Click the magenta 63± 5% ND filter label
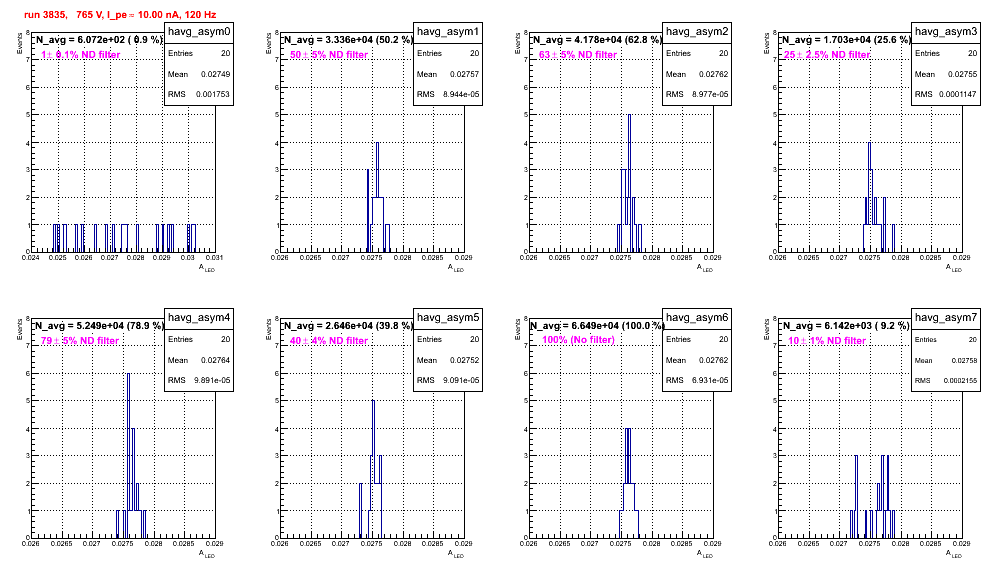The image size is (996, 572). [x=578, y=55]
